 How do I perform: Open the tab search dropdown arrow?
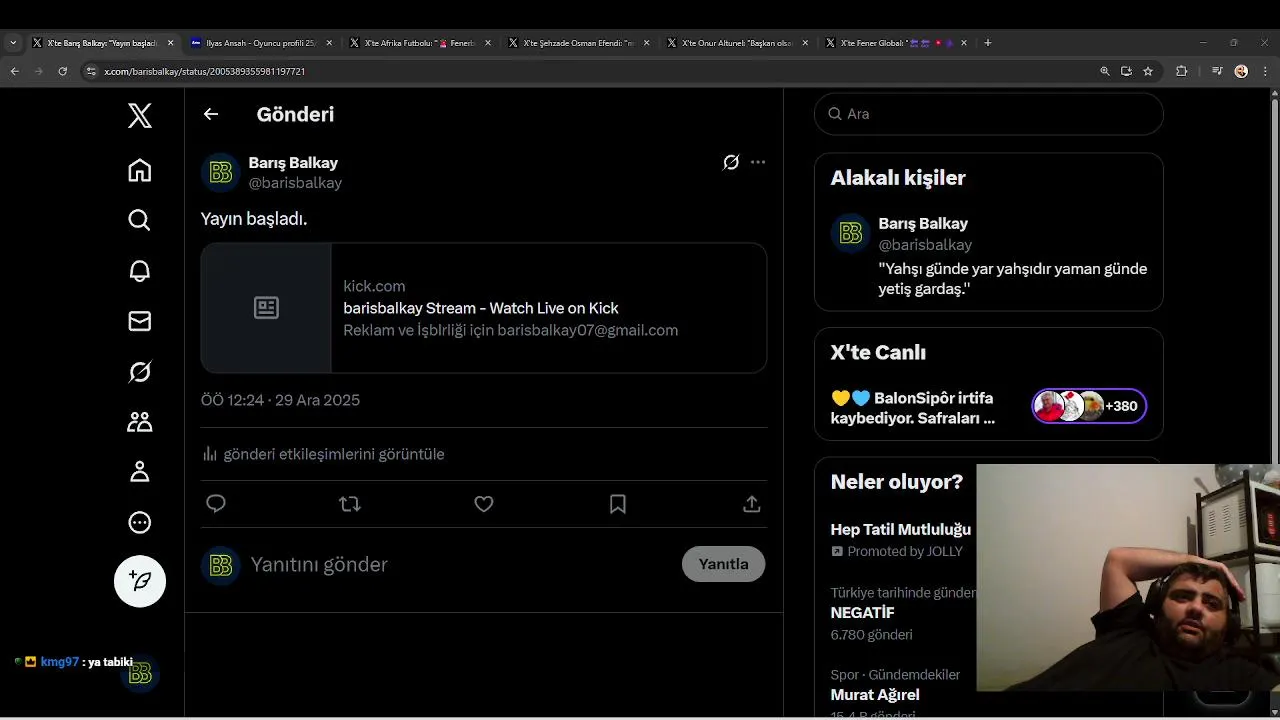pos(13,43)
